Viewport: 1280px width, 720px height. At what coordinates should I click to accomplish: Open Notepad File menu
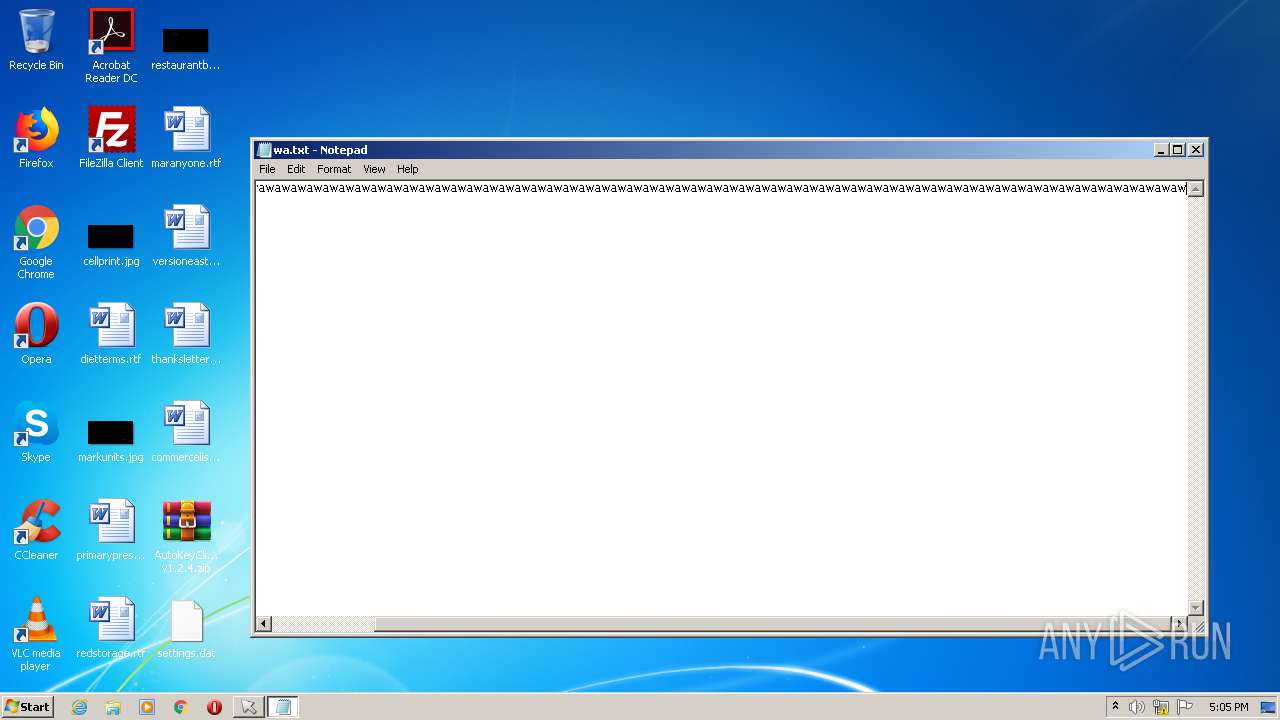(267, 169)
